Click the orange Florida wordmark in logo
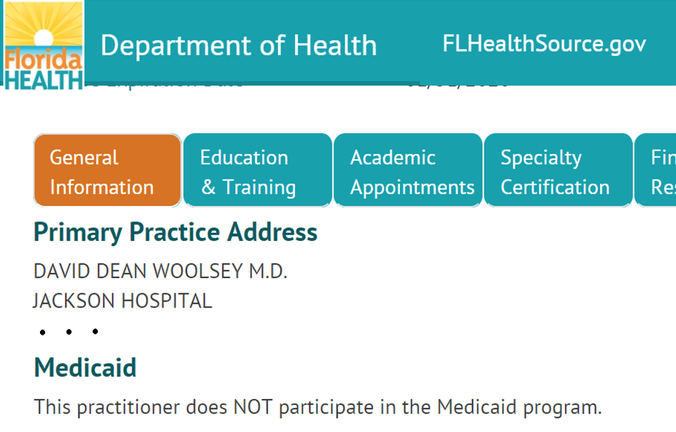 click(x=43, y=59)
